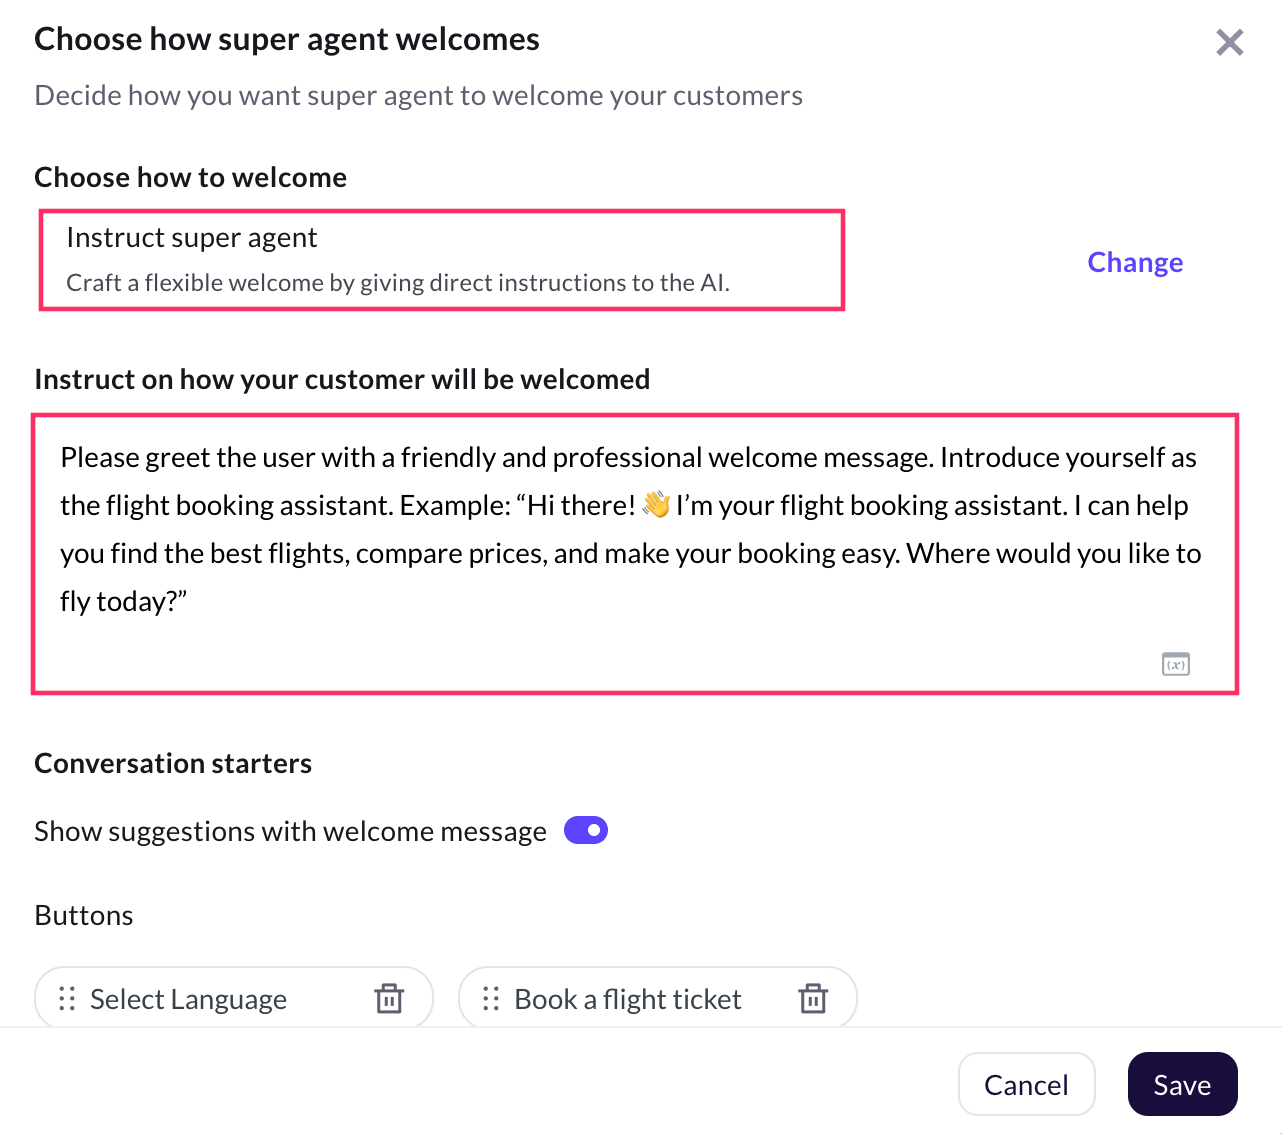Click drag handle of Select Language button
Image resolution: width=1282 pixels, height=1134 pixels.
click(67, 999)
